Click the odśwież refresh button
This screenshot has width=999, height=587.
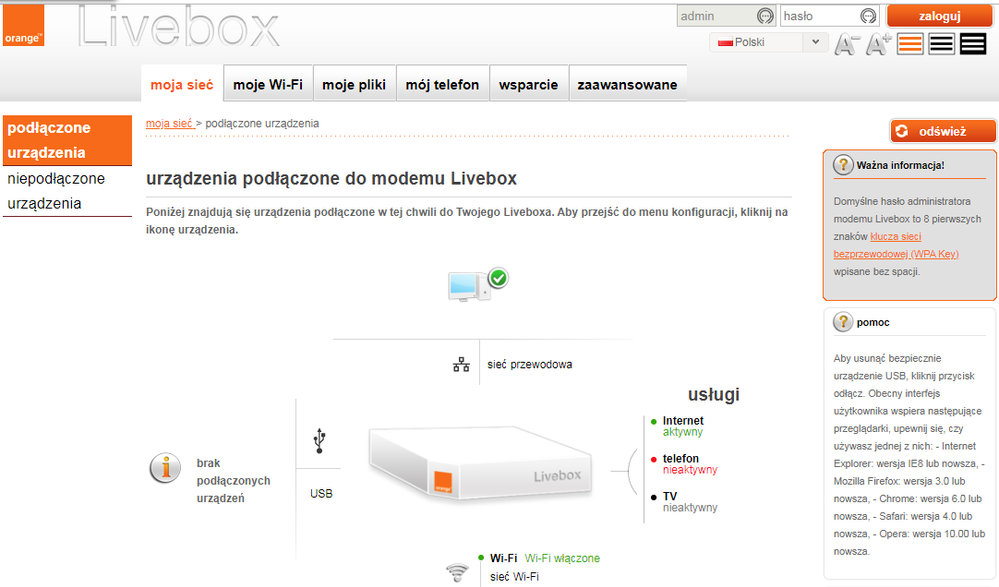click(x=942, y=130)
